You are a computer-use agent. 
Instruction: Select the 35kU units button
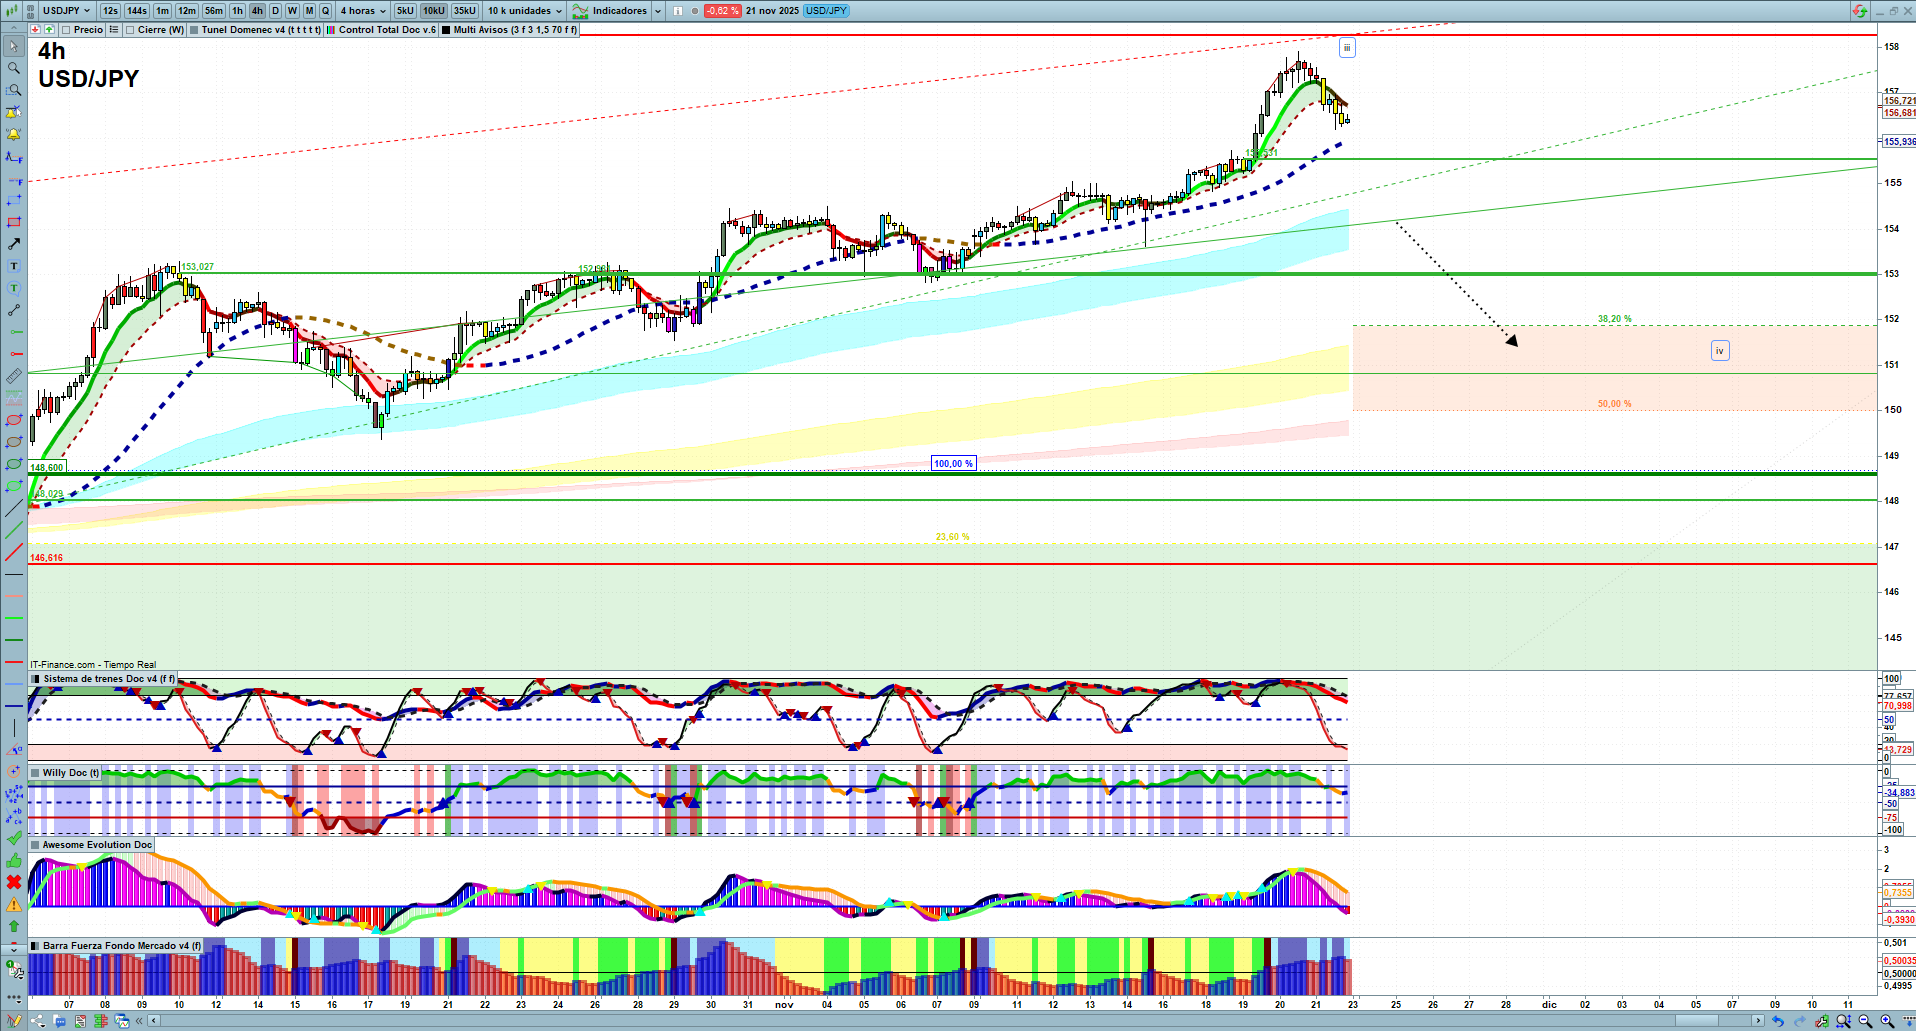pyautogui.click(x=465, y=11)
